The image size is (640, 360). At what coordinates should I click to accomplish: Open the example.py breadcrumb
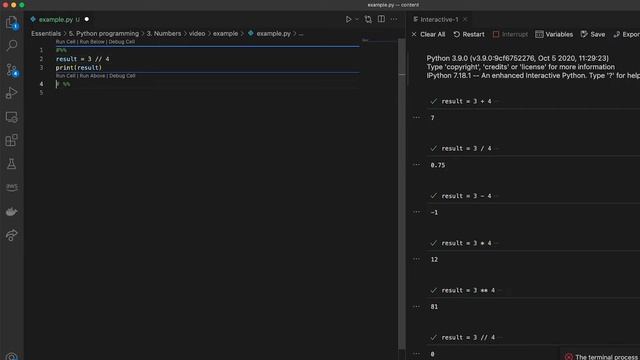pyautogui.click(x=269, y=33)
